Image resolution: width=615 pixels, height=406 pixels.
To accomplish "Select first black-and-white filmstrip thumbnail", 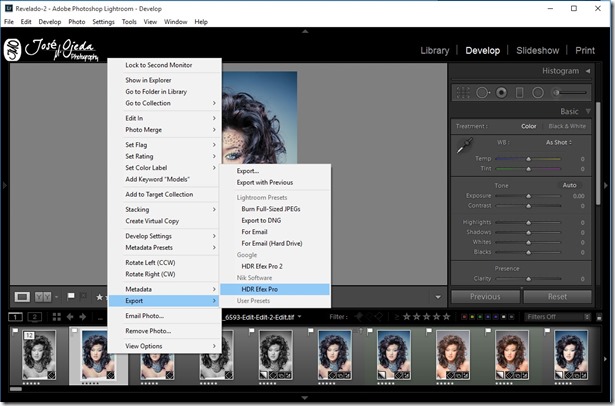I will pyautogui.click(x=38, y=355).
